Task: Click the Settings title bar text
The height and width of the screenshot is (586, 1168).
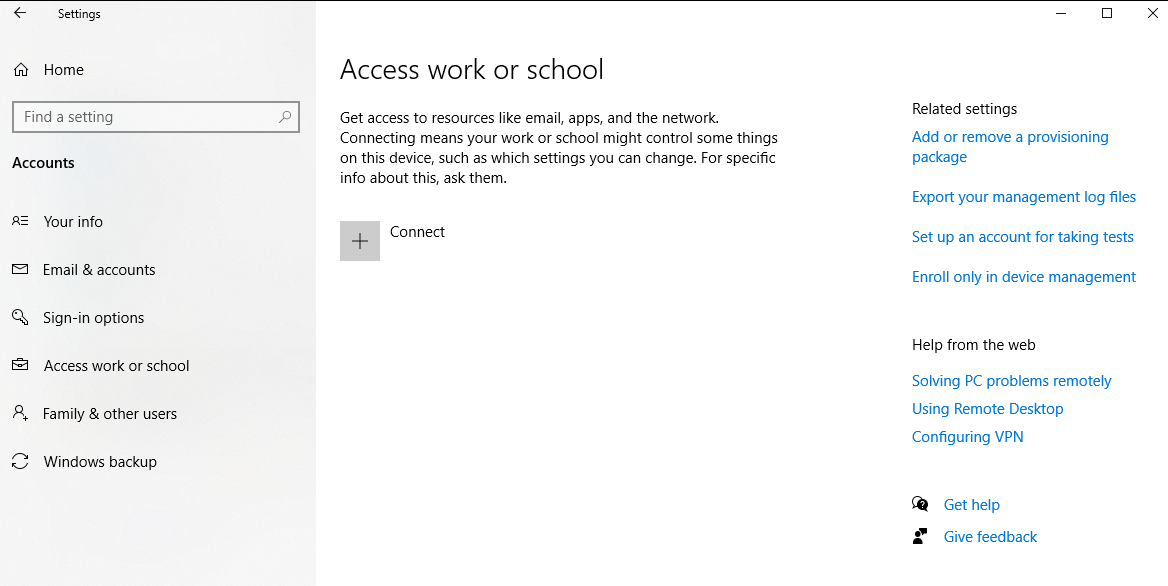Action: [79, 13]
